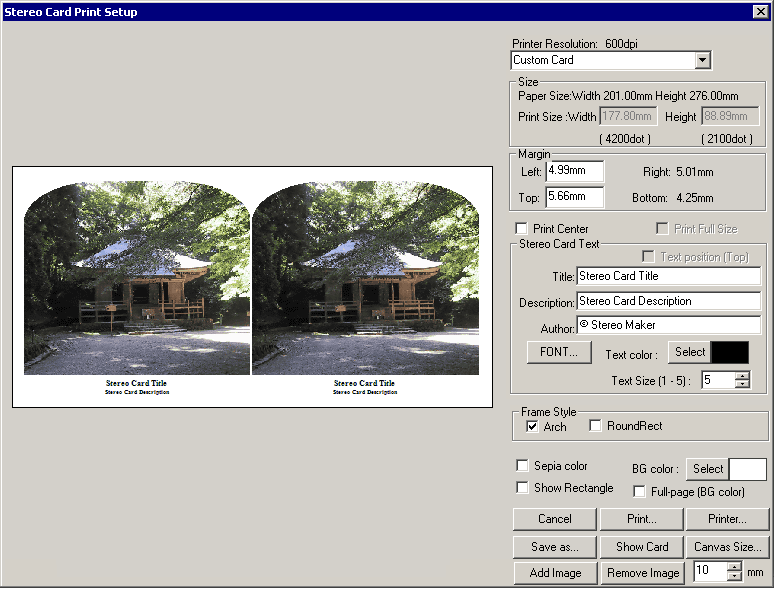Click the Save as... button
Viewport: 774px width, 589px height.
[x=555, y=547]
